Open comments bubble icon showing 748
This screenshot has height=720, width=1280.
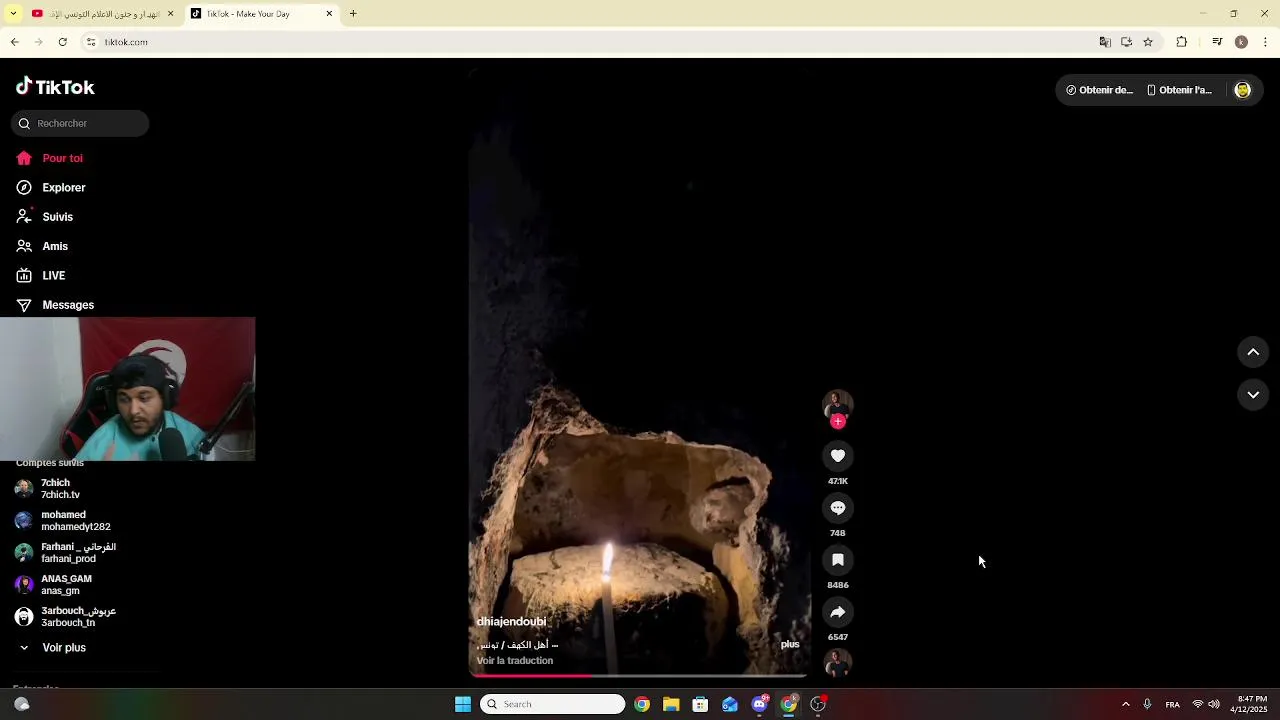(x=838, y=508)
